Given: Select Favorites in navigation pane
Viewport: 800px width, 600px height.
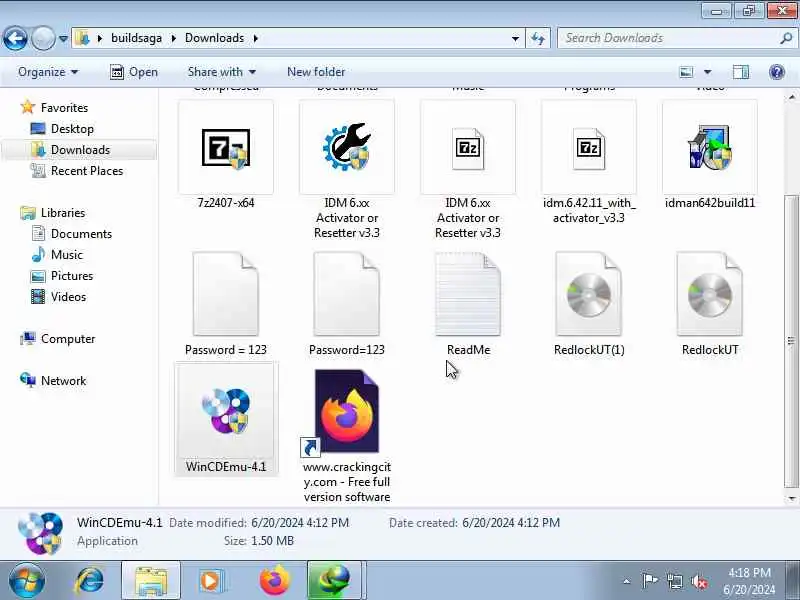Looking at the screenshot, I should [64, 108].
